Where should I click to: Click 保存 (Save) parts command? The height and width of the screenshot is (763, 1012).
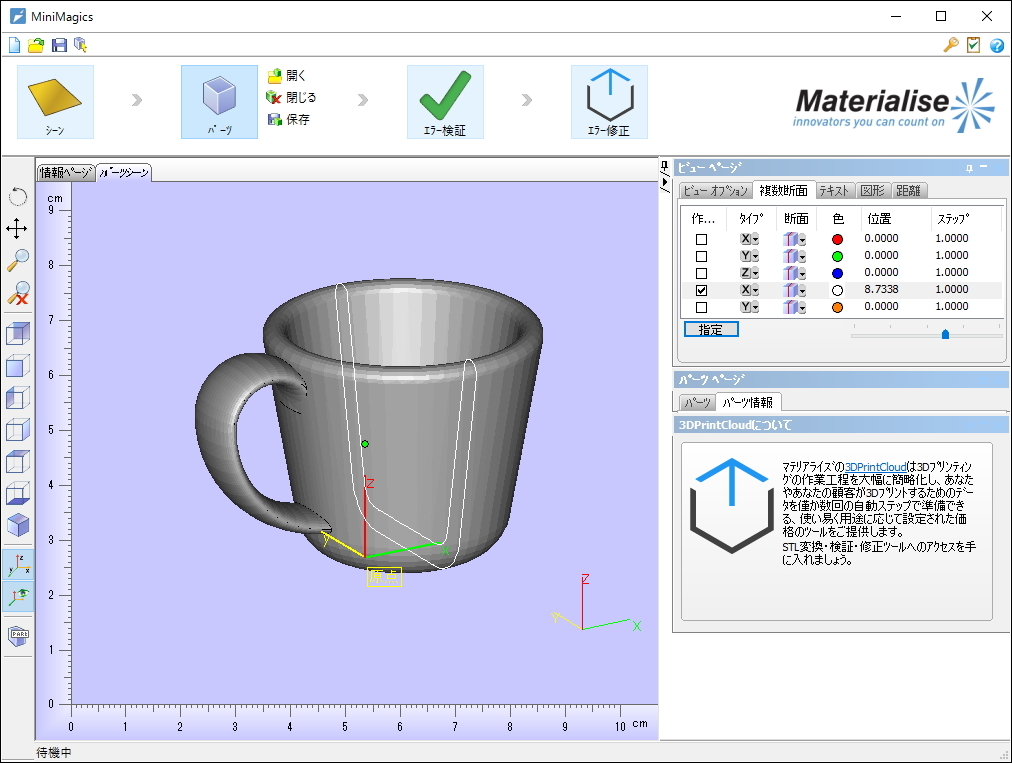tap(288, 119)
